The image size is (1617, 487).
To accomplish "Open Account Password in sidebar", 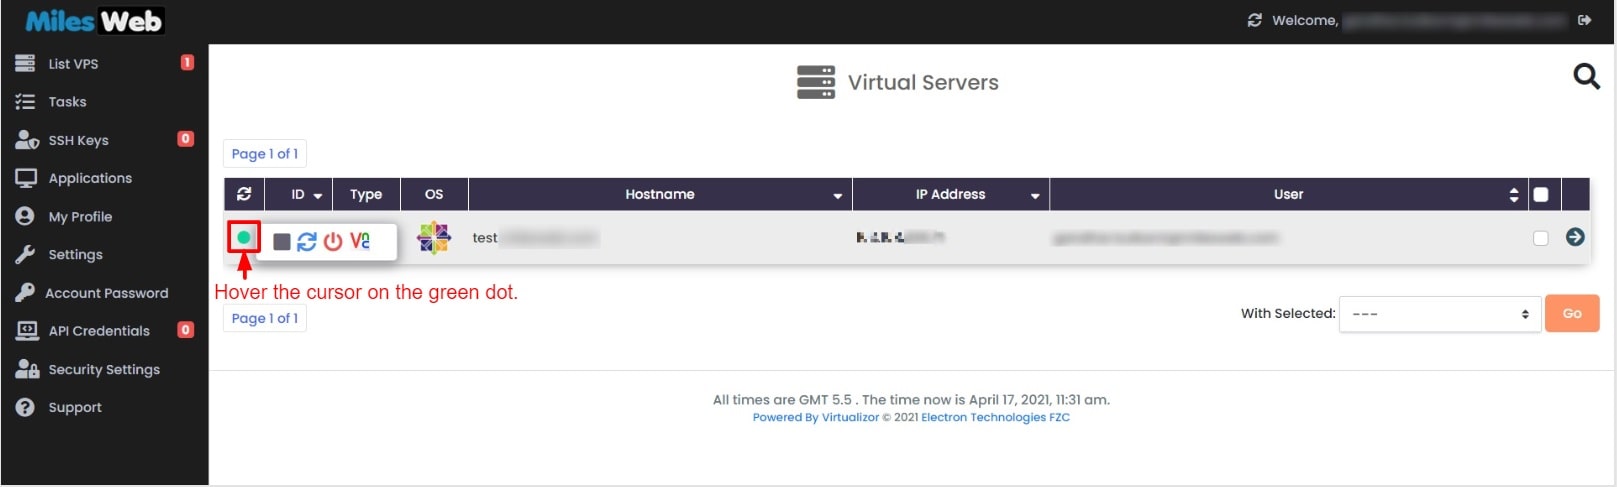I will tap(106, 293).
